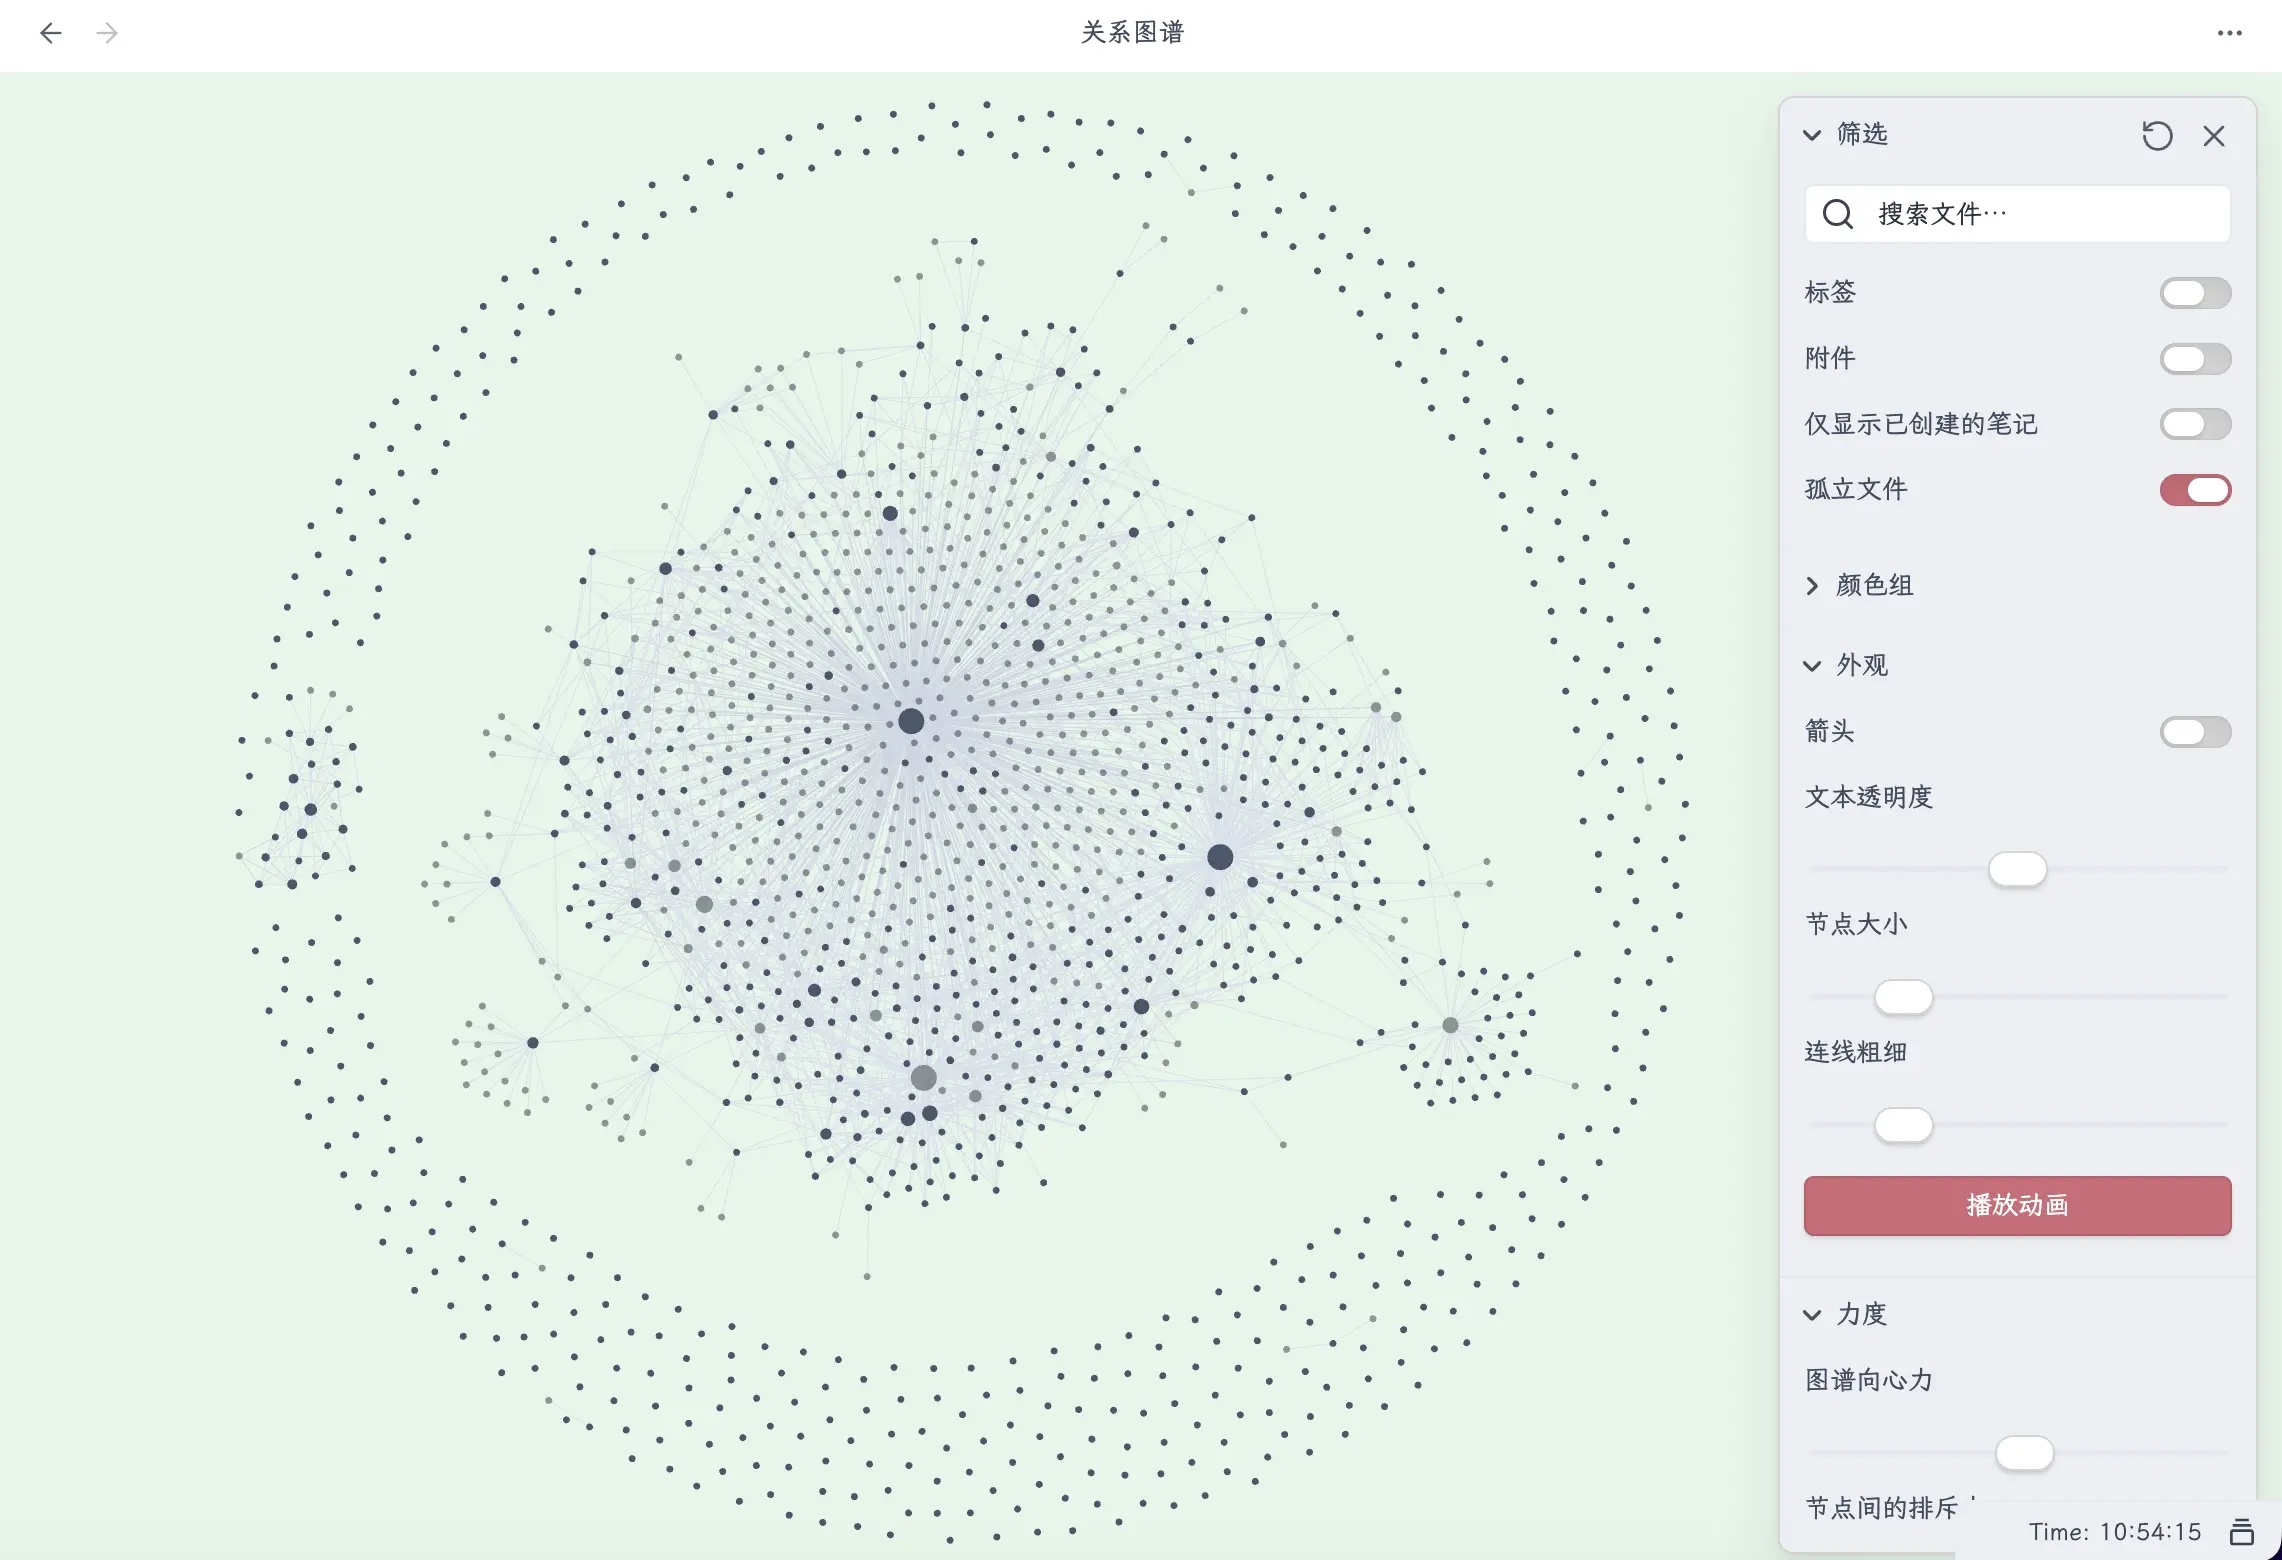Collapse the 外观 section
This screenshot has height=1560, width=2282.
pyautogui.click(x=1812, y=666)
